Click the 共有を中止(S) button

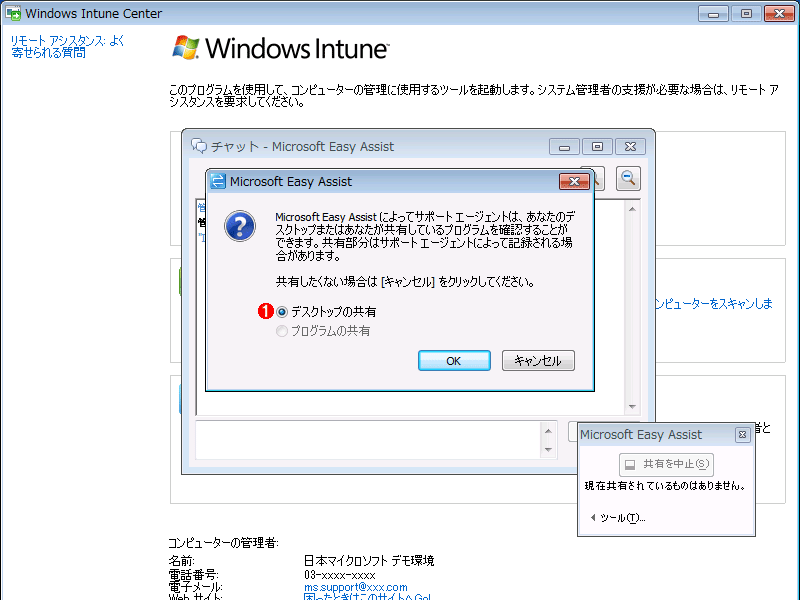(x=666, y=464)
